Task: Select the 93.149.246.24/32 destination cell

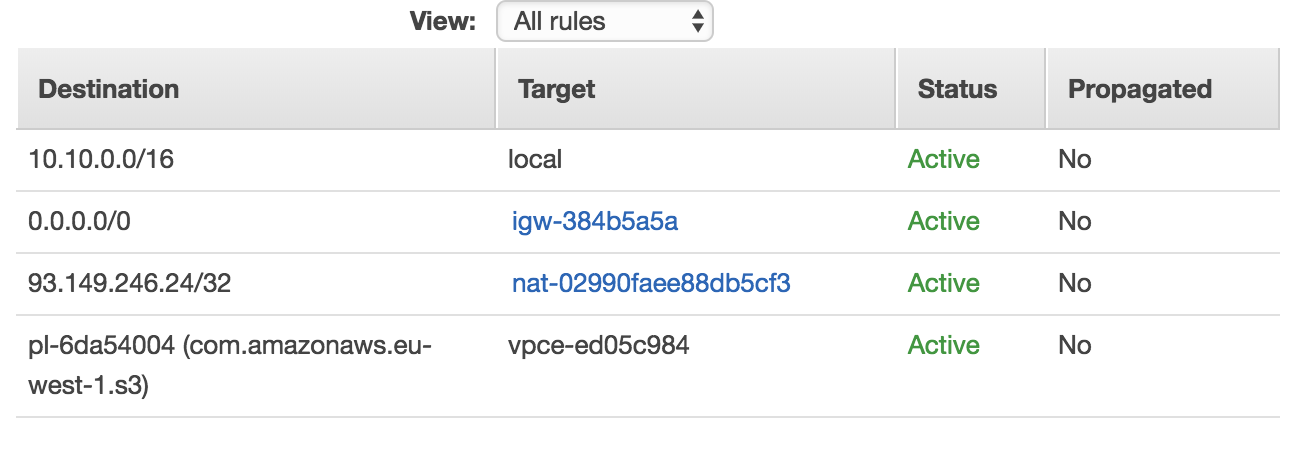Action: (129, 283)
